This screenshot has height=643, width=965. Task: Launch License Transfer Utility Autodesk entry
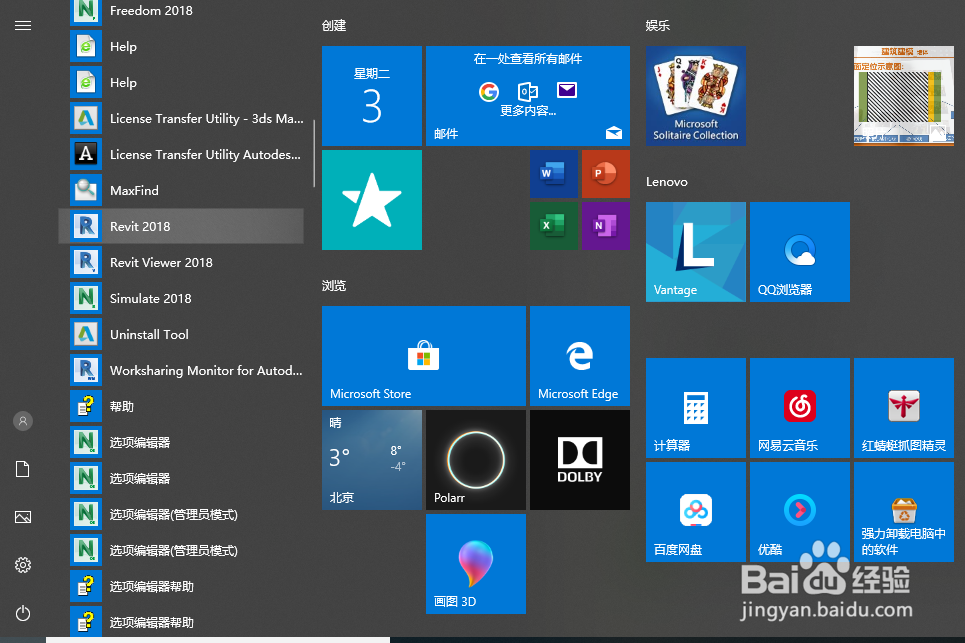(x=187, y=154)
